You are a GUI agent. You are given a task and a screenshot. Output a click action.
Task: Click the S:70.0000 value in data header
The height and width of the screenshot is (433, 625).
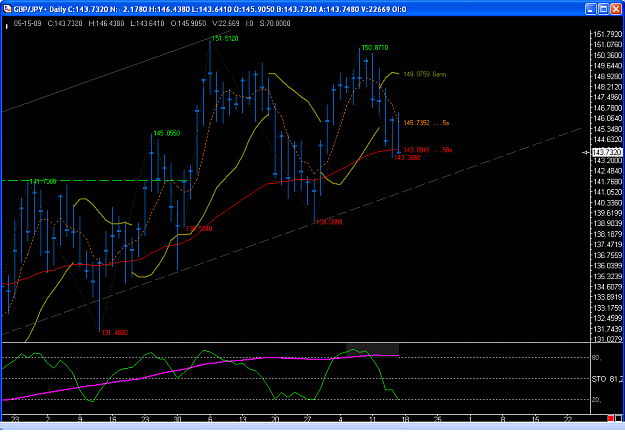[x=275, y=24]
